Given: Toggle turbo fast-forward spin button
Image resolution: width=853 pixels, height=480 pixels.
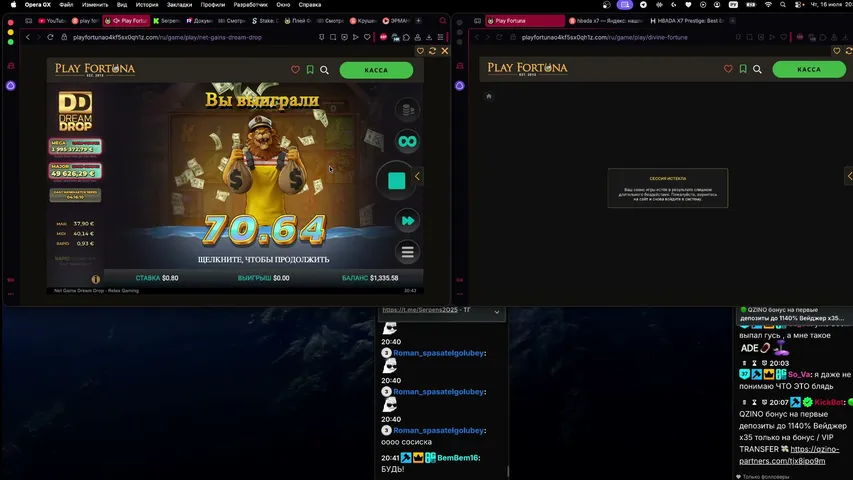Looking at the screenshot, I should point(407,220).
